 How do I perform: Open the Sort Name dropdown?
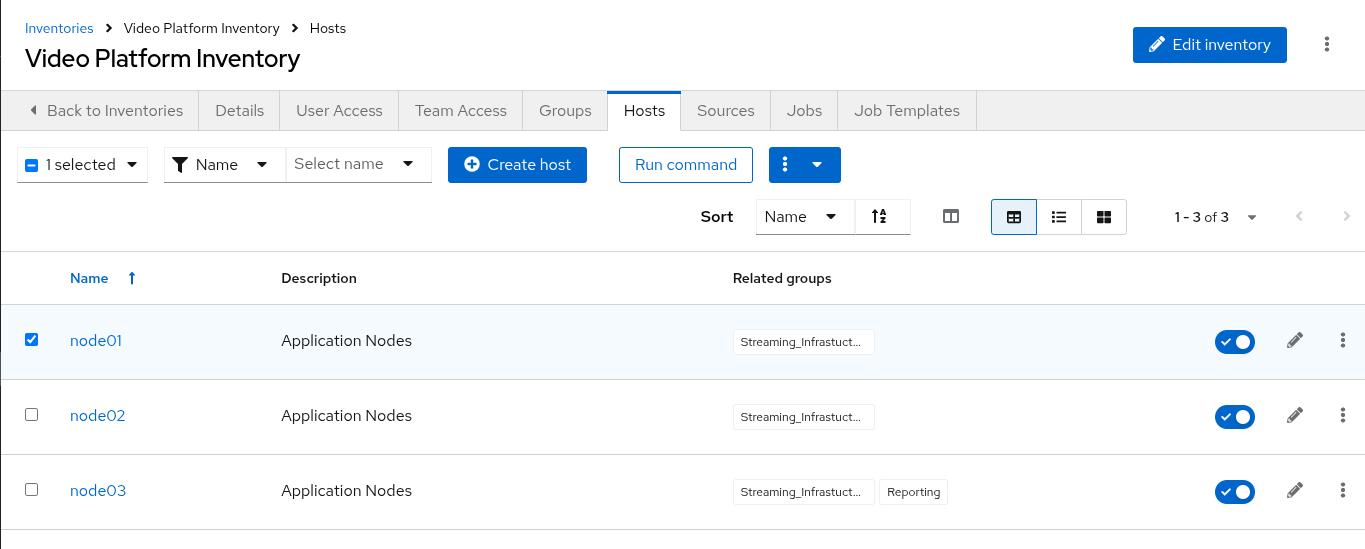[x=805, y=217]
